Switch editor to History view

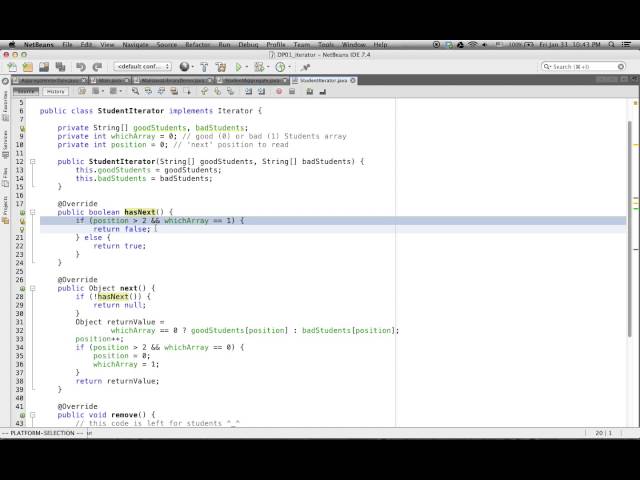(56, 91)
